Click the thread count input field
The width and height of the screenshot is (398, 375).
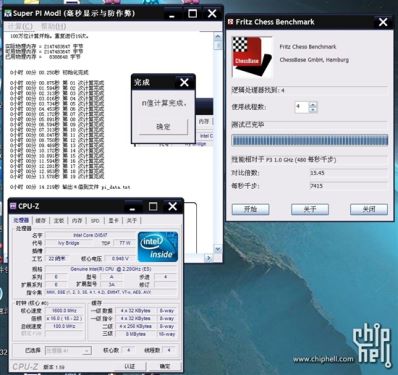point(302,107)
